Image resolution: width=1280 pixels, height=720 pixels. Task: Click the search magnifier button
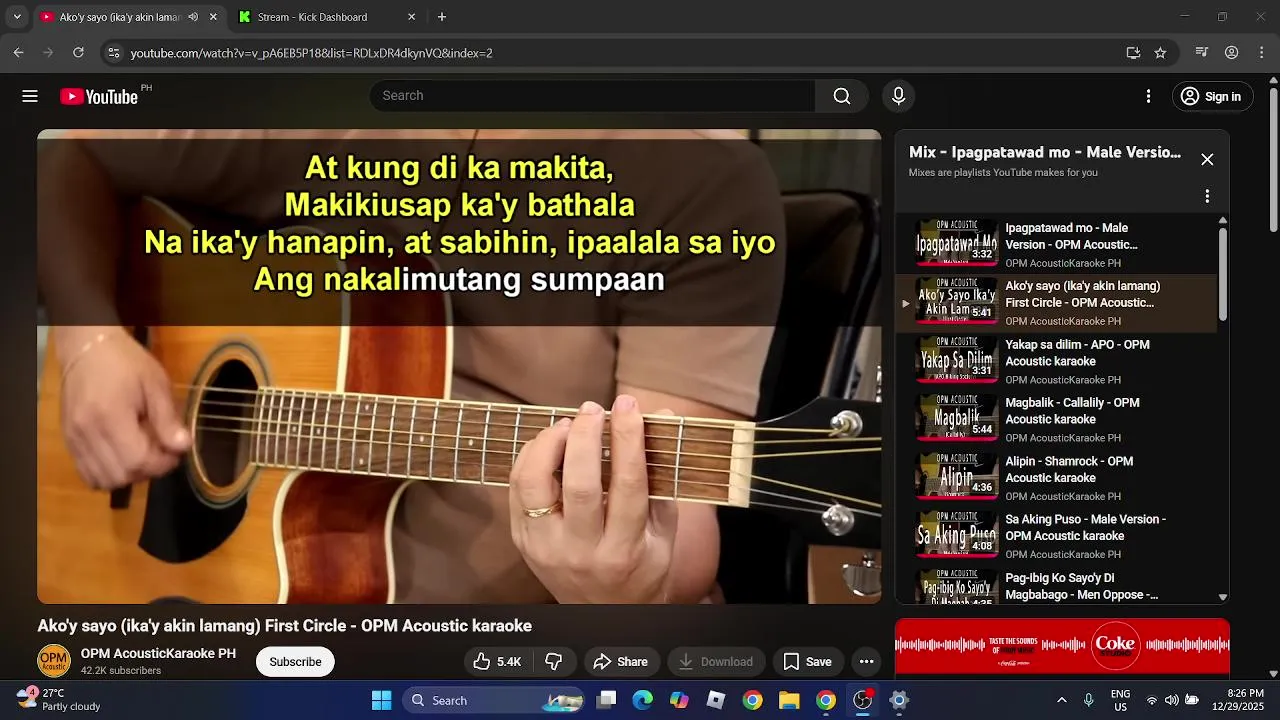coord(842,96)
